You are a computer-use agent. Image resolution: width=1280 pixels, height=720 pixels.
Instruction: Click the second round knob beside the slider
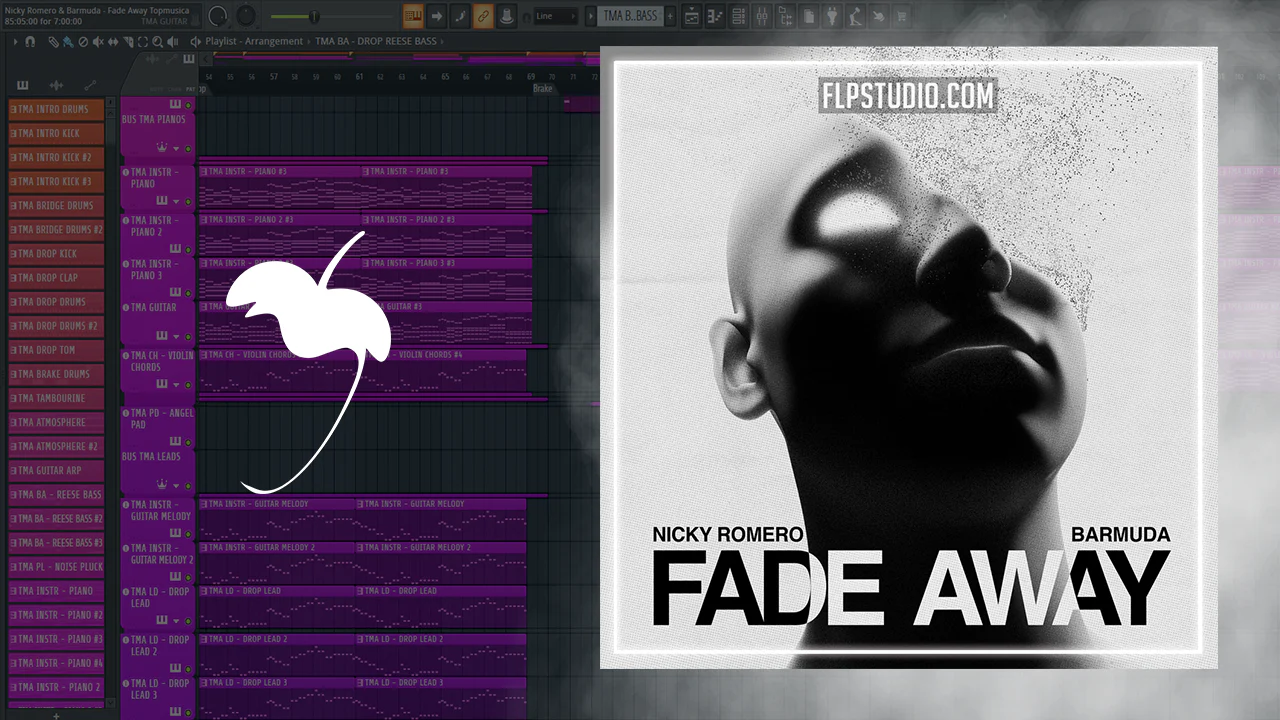point(244,16)
